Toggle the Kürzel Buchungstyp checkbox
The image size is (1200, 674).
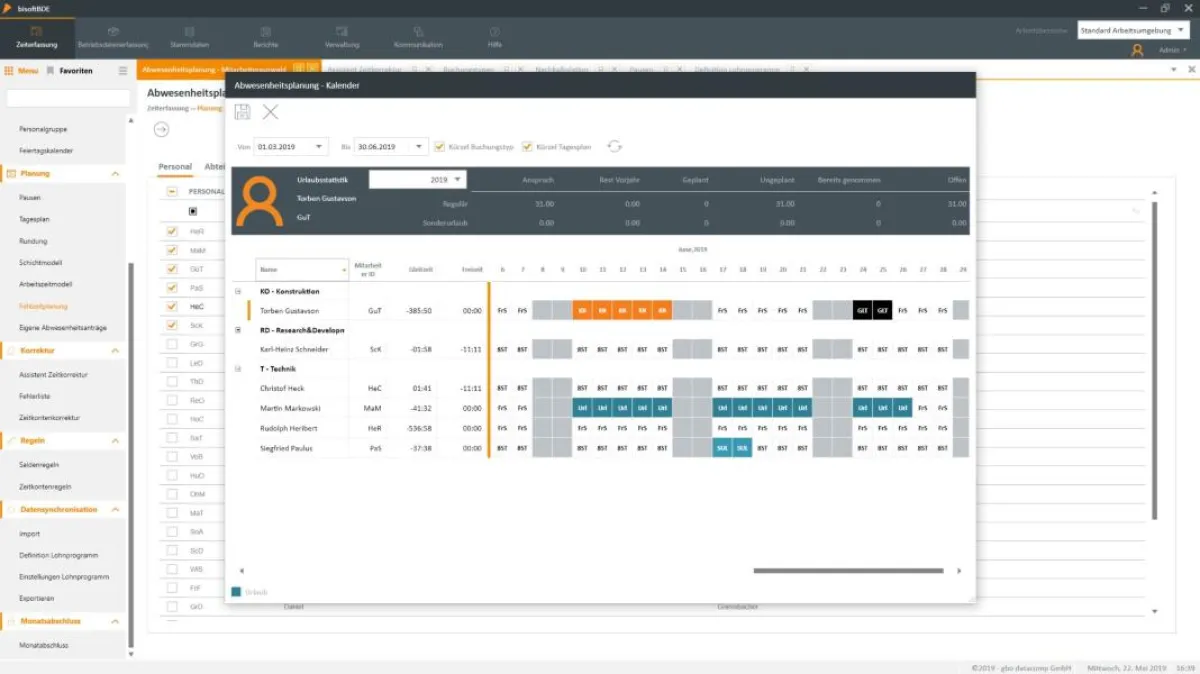[x=440, y=147]
